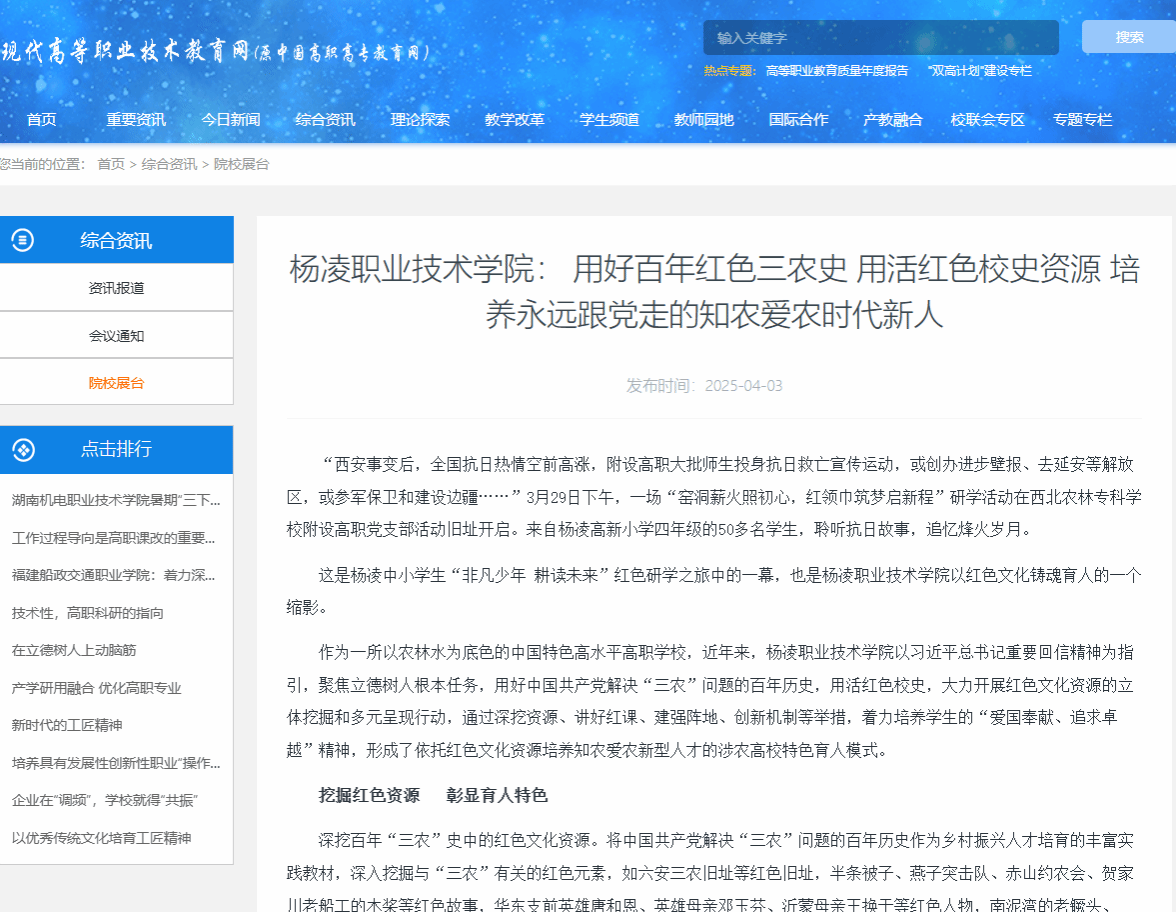The height and width of the screenshot is (912, 1176).
Task: Click 综合资讯 in the breadcrumb path
Action: point(169,164)
